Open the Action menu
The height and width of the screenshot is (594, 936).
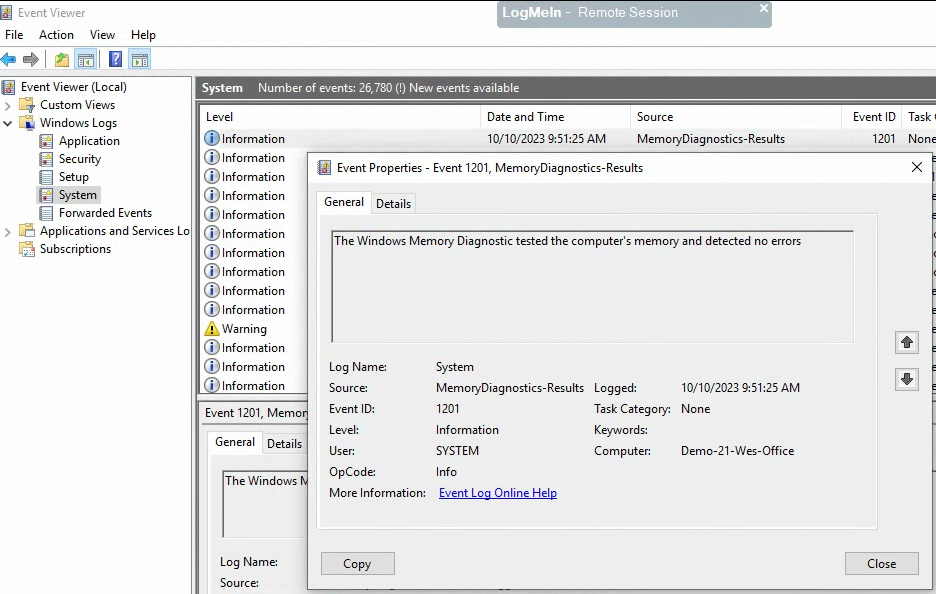(56, 35)
